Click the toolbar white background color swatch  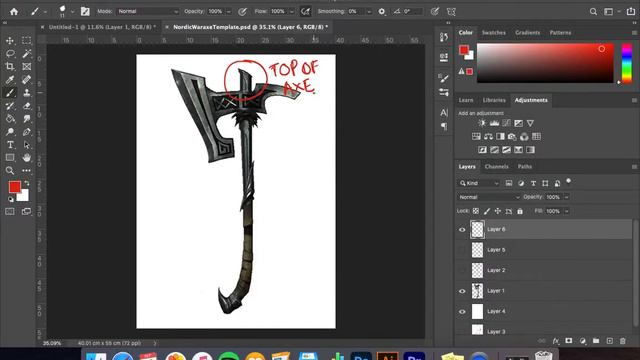coord(24,197)
